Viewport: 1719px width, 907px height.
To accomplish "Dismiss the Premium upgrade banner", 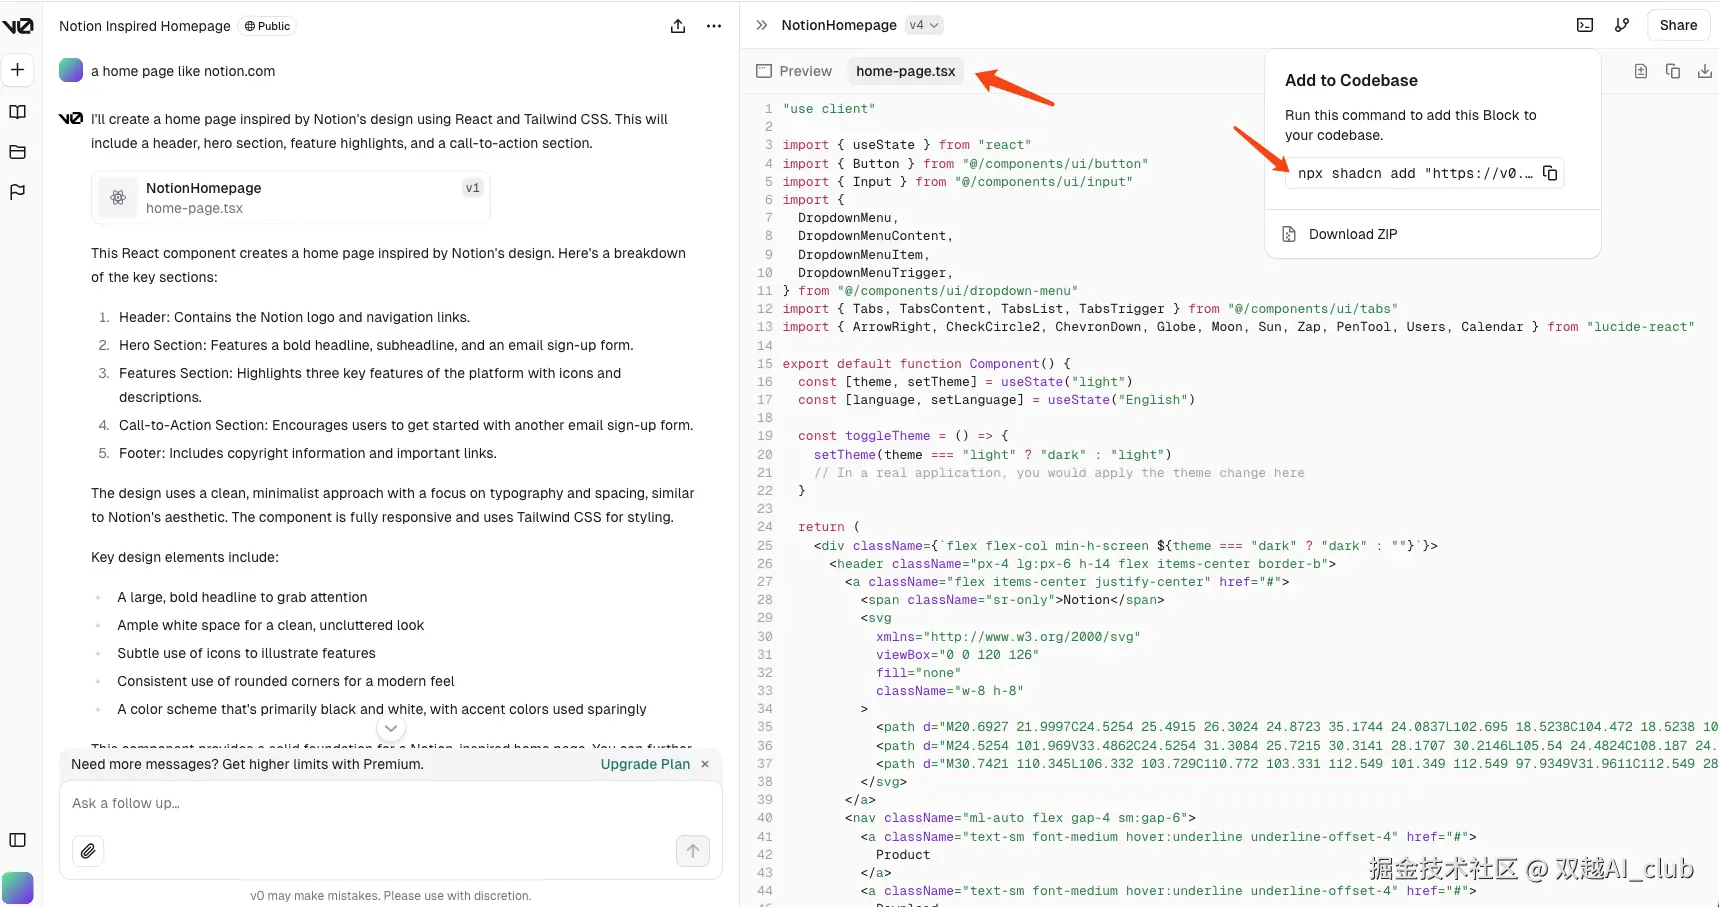I will click(x=705, y=764).
